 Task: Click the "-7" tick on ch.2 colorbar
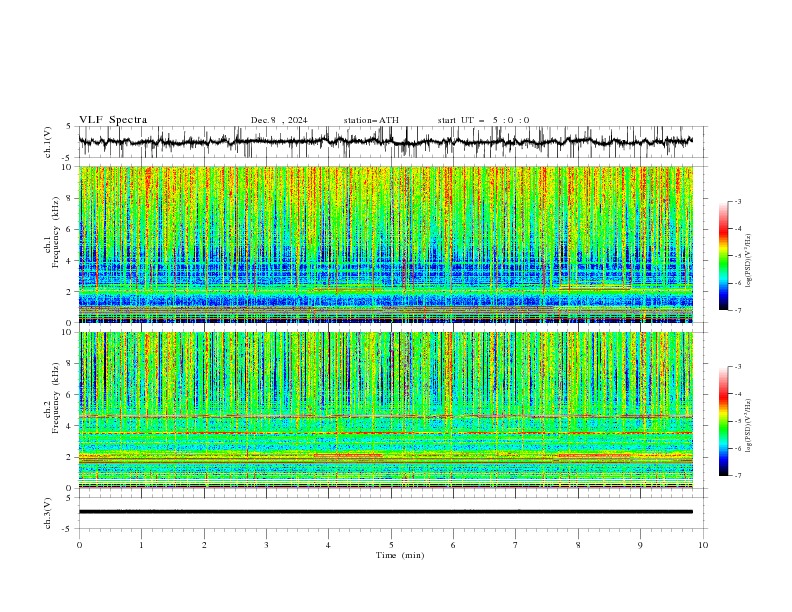click(x=738, y=475)
